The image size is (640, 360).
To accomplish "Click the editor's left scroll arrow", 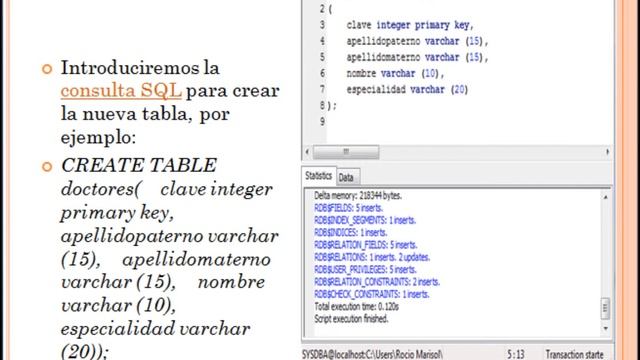I will 307,152.
